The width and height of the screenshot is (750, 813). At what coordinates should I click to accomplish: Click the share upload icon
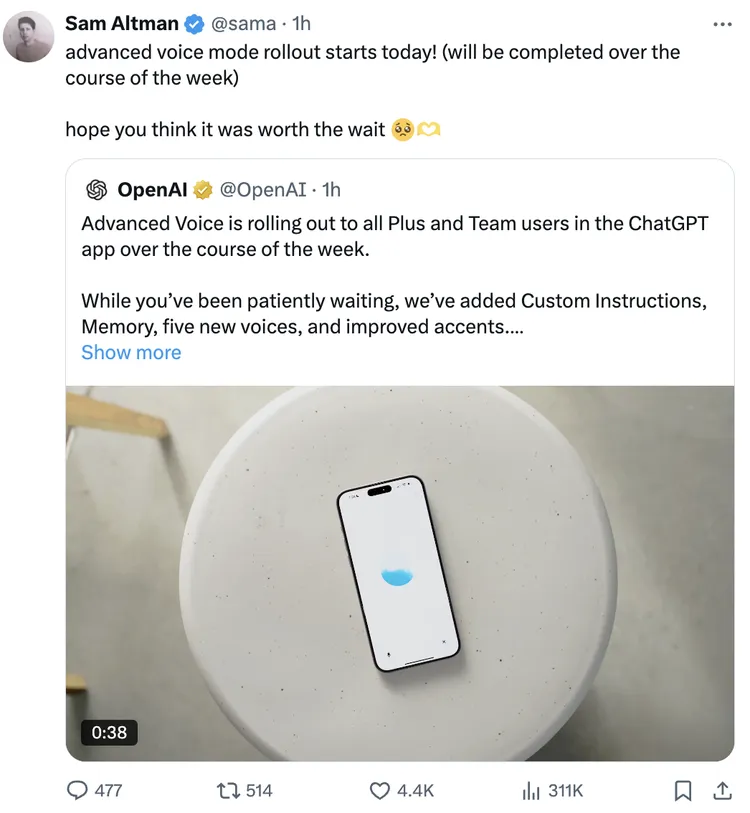(x=721, y=790)
